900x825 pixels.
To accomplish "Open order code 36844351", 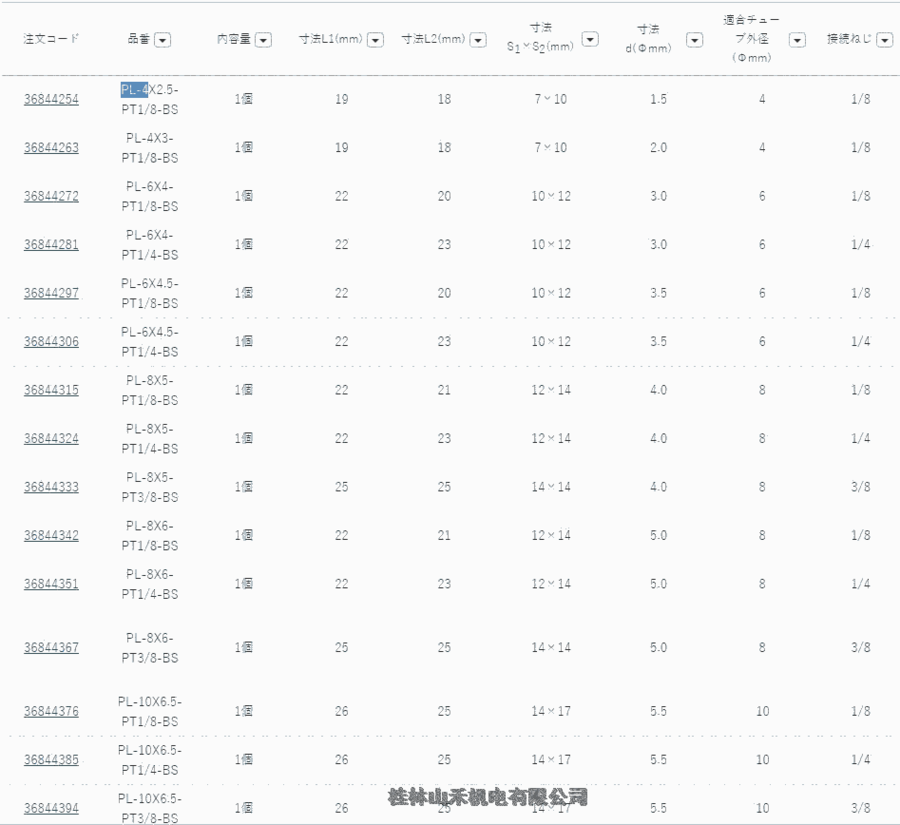I will (51, 584).
